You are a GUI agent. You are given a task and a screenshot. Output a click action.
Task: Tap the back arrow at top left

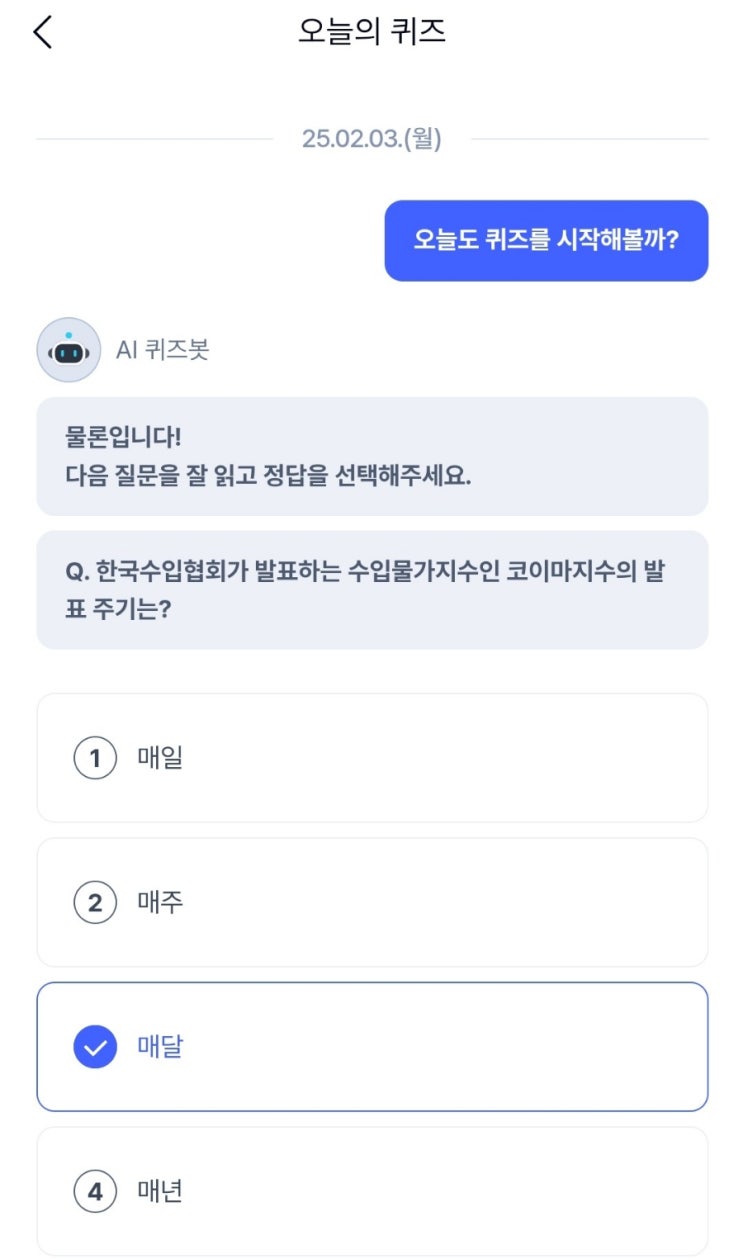(x=42, y=32)
